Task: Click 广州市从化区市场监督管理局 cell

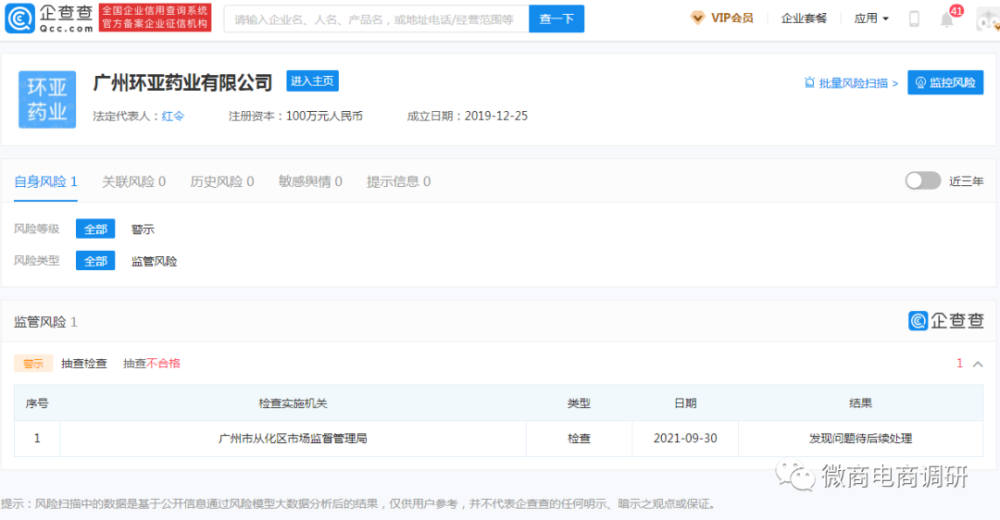Action: click(293, 438)
